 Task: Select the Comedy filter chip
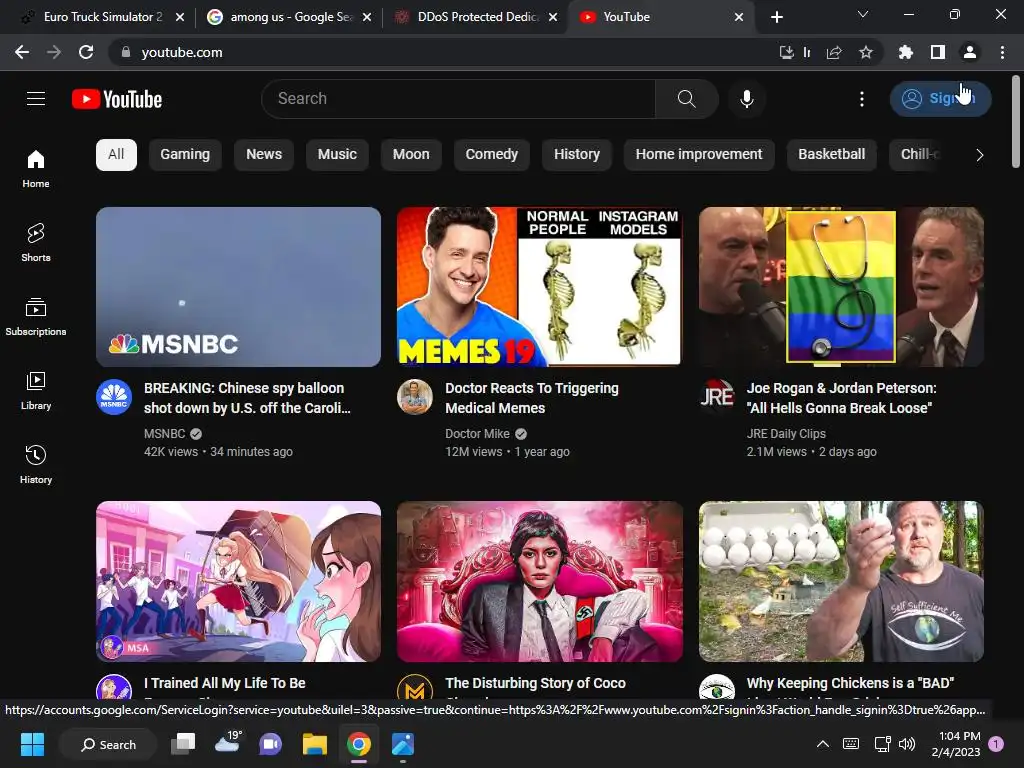click(491, 155)
